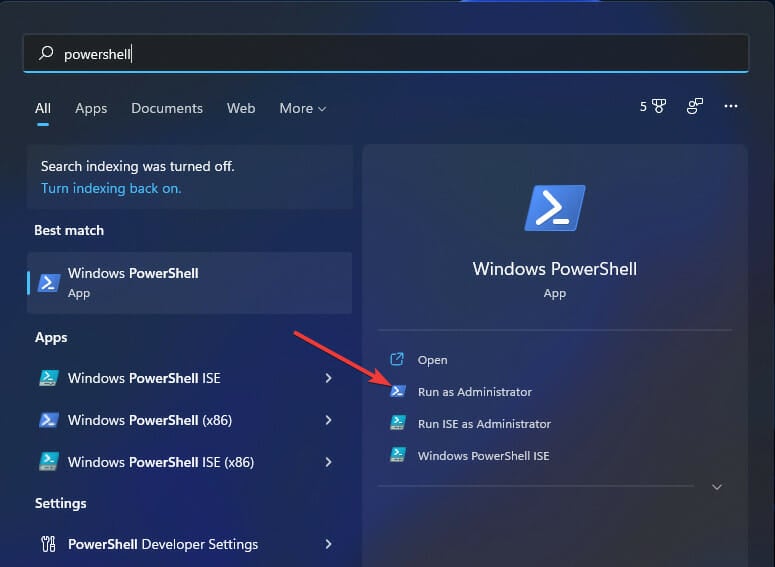Image resolution: width=775 pixels, height=567 pixels.
Task: Click the Windows PowerShell best match icon
Action: click(49, 283)
